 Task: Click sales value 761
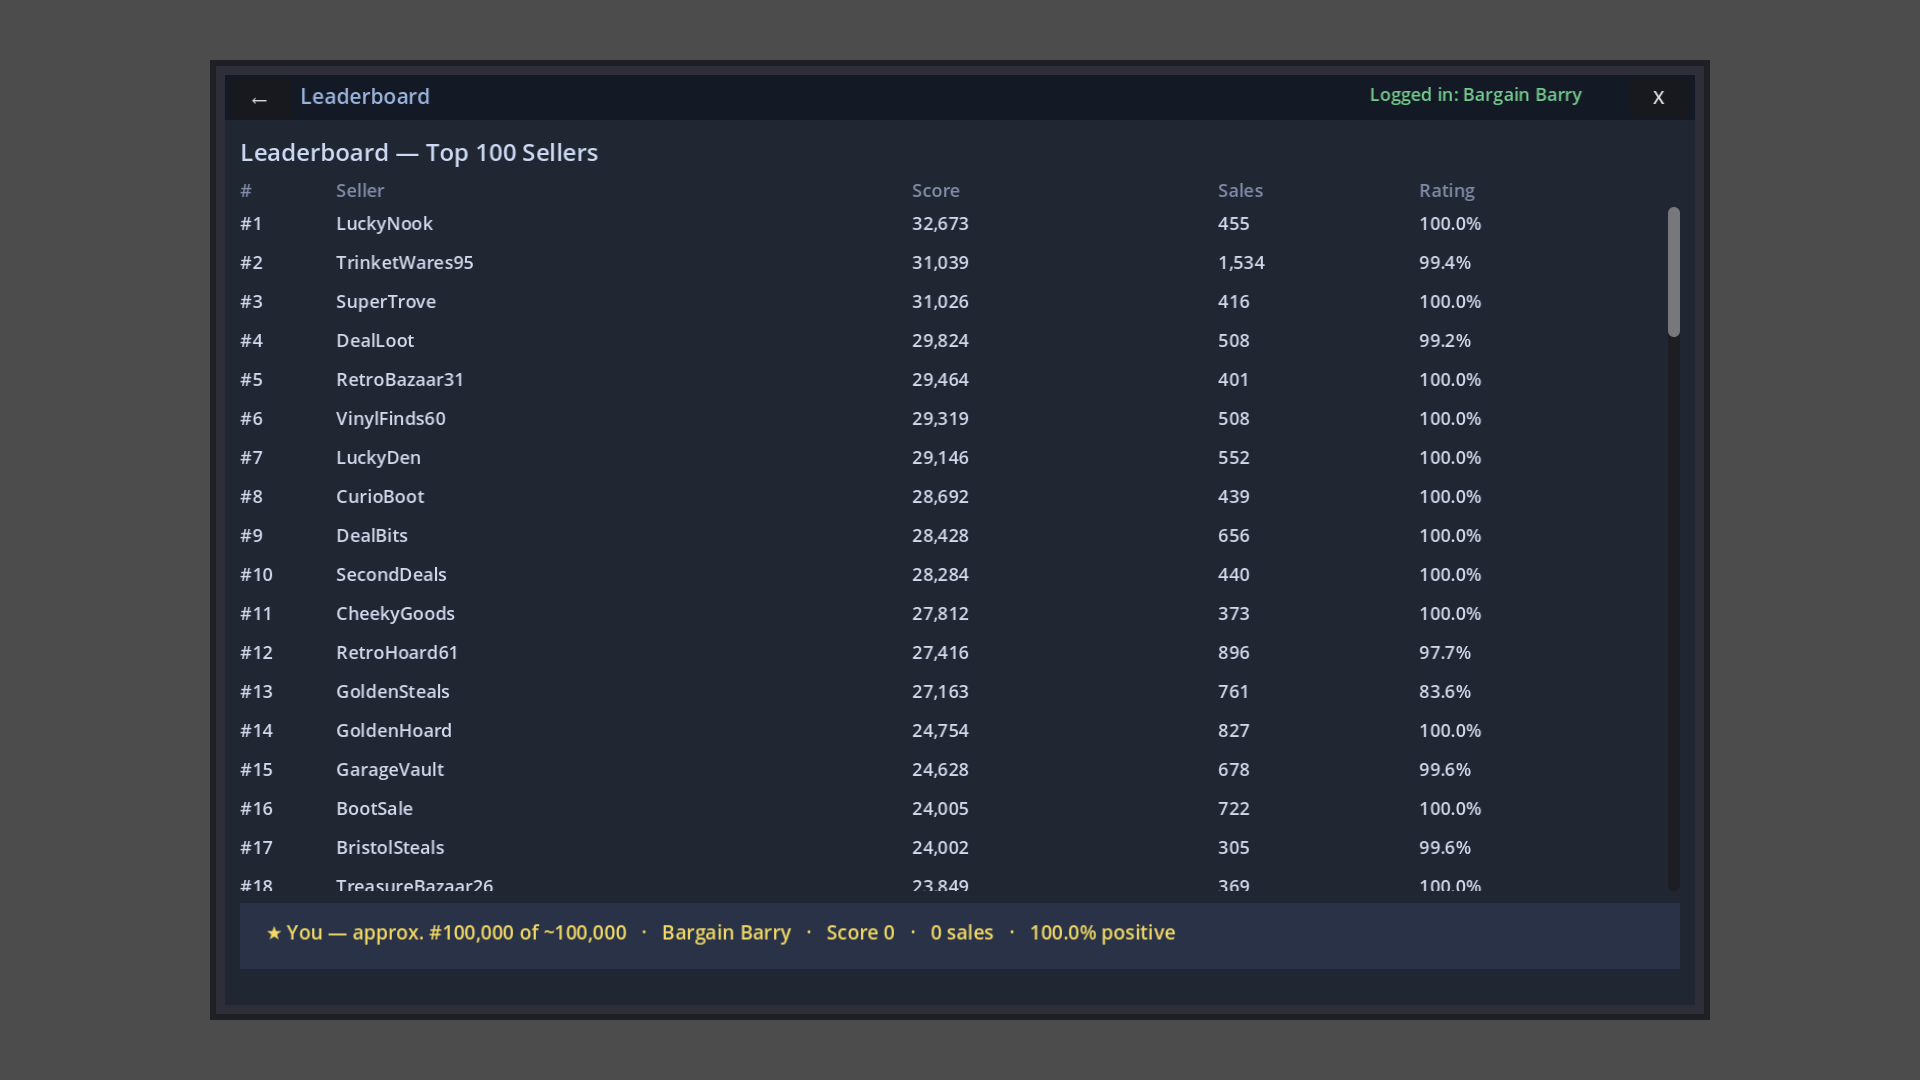1233,692
